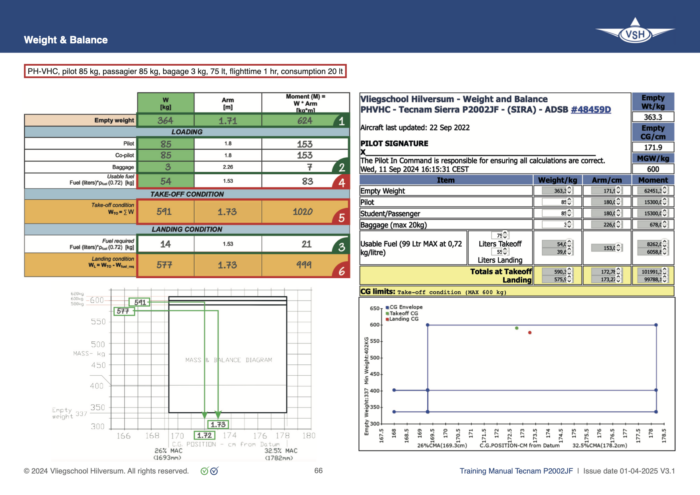Click the take-off condition weight 591 cell
This screenshot has height=495, width=700.
click(164, 212)
